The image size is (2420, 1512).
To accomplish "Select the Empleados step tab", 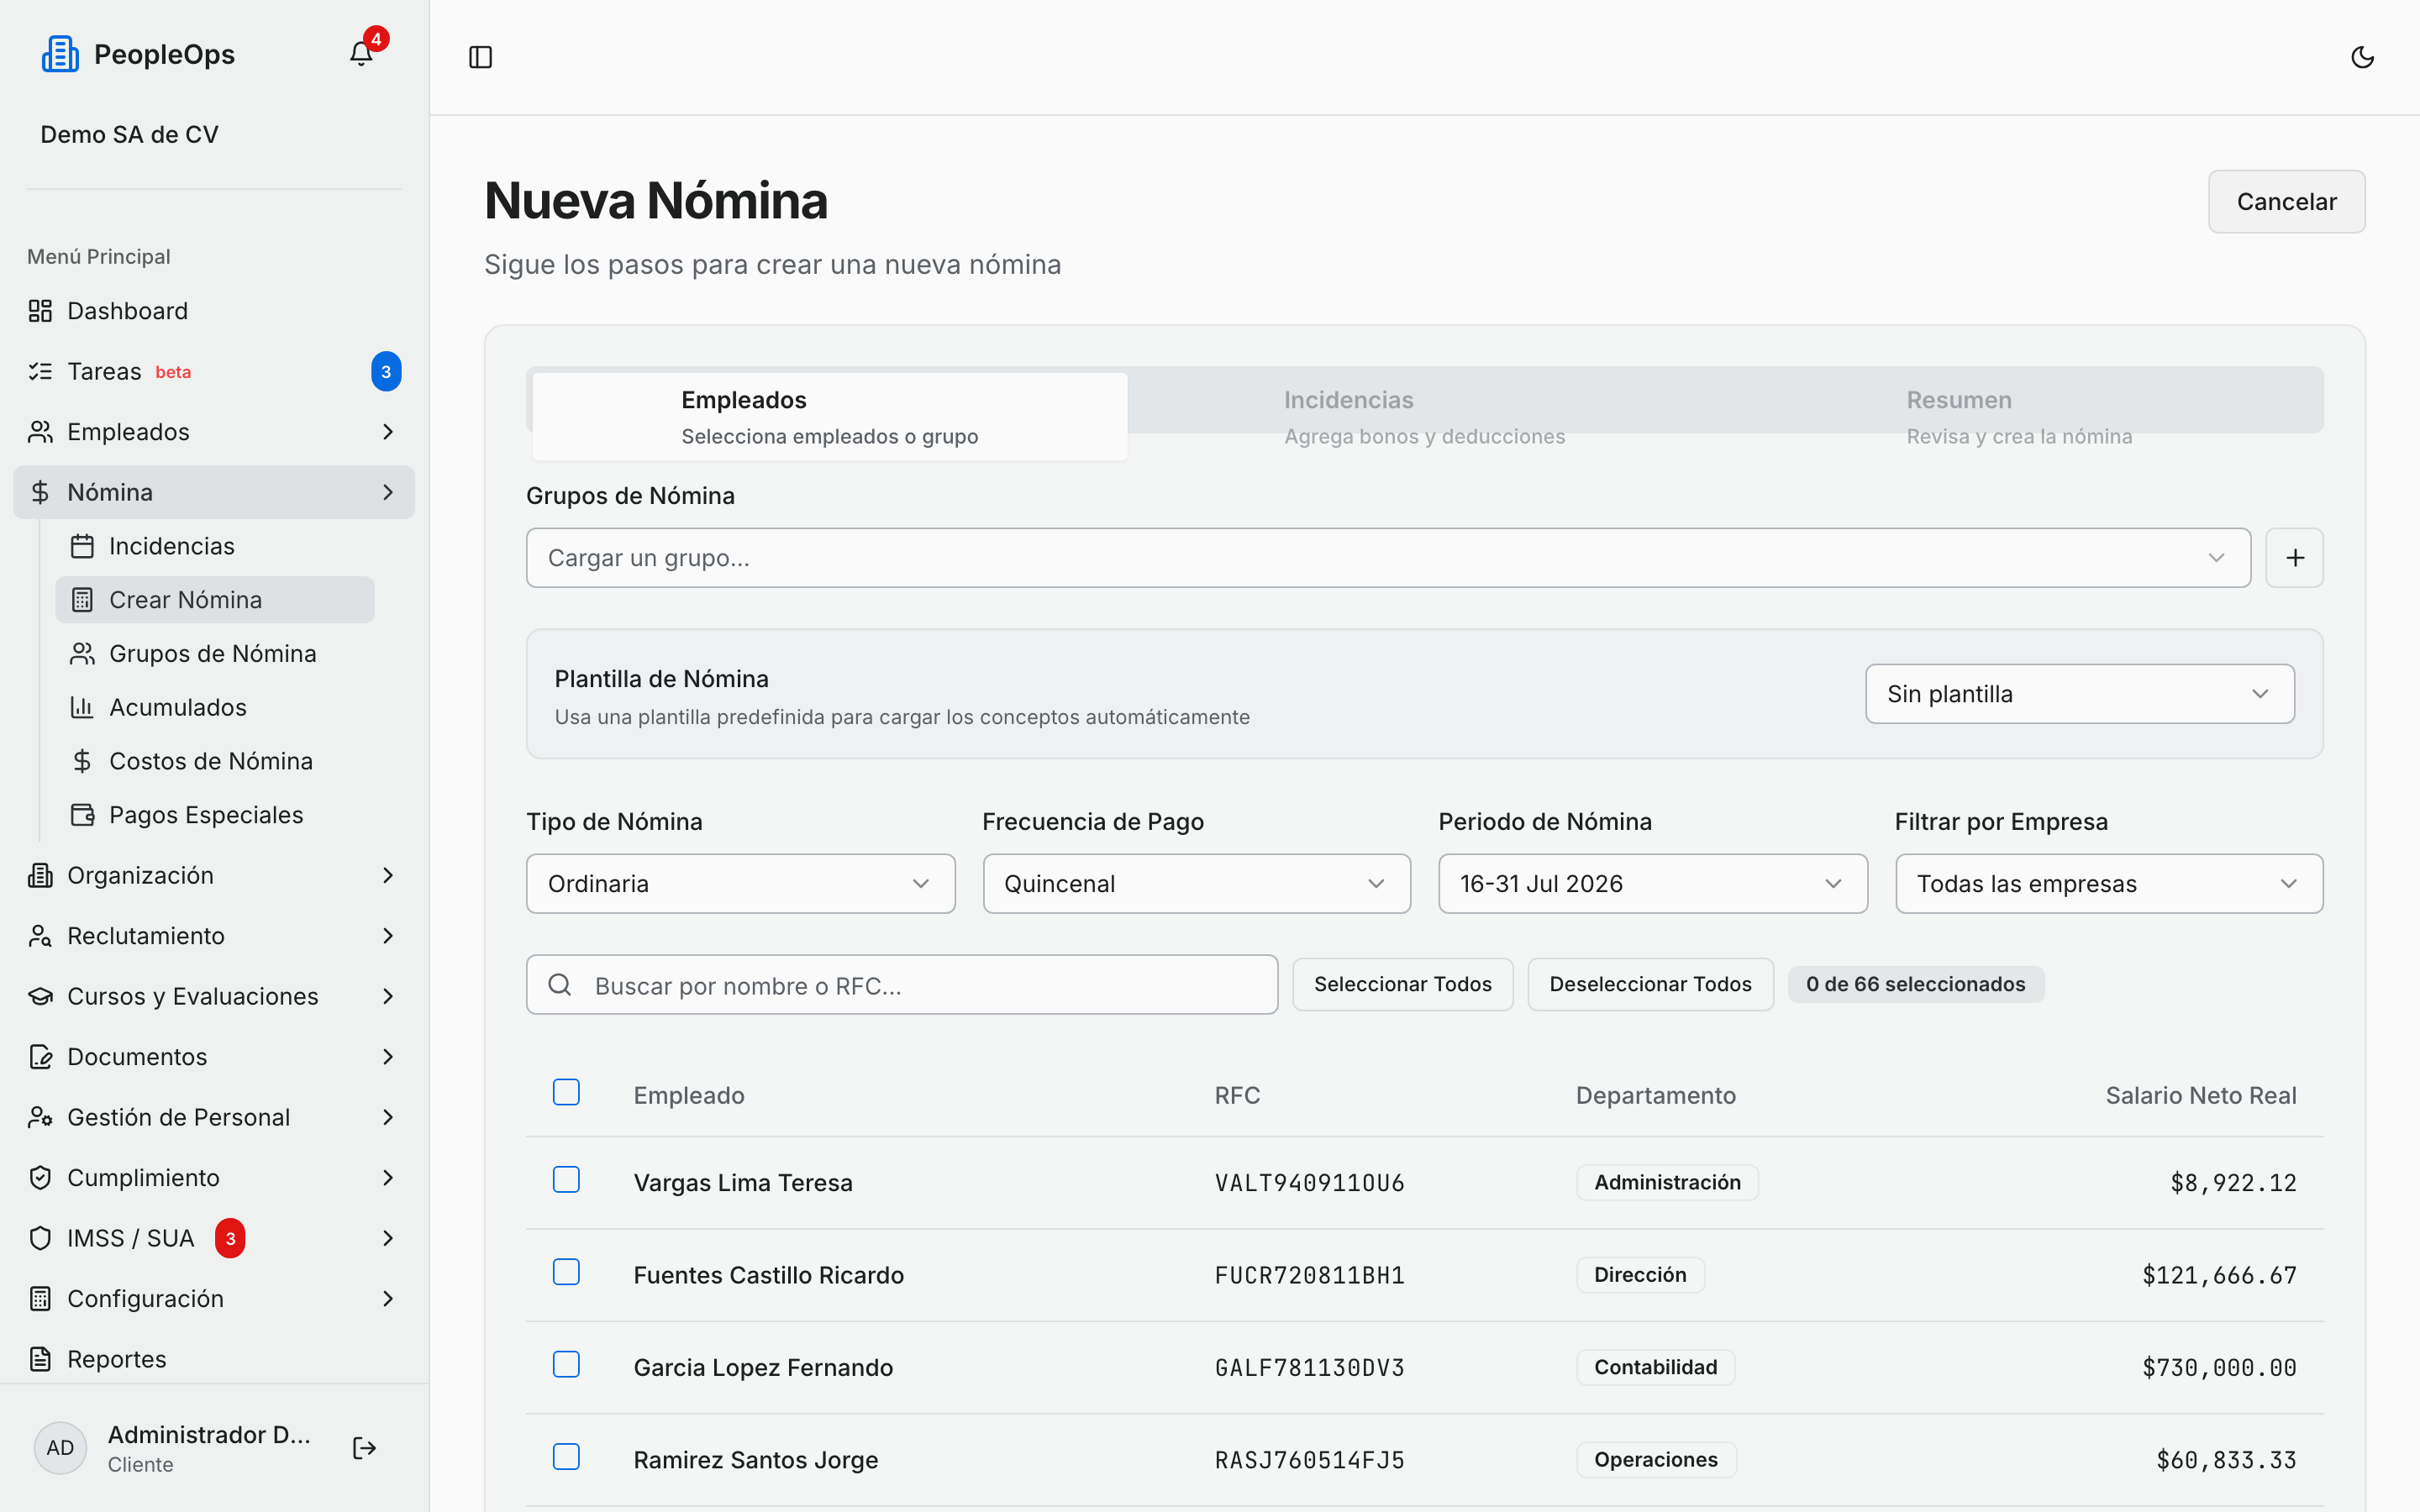I will click(830, 417).
